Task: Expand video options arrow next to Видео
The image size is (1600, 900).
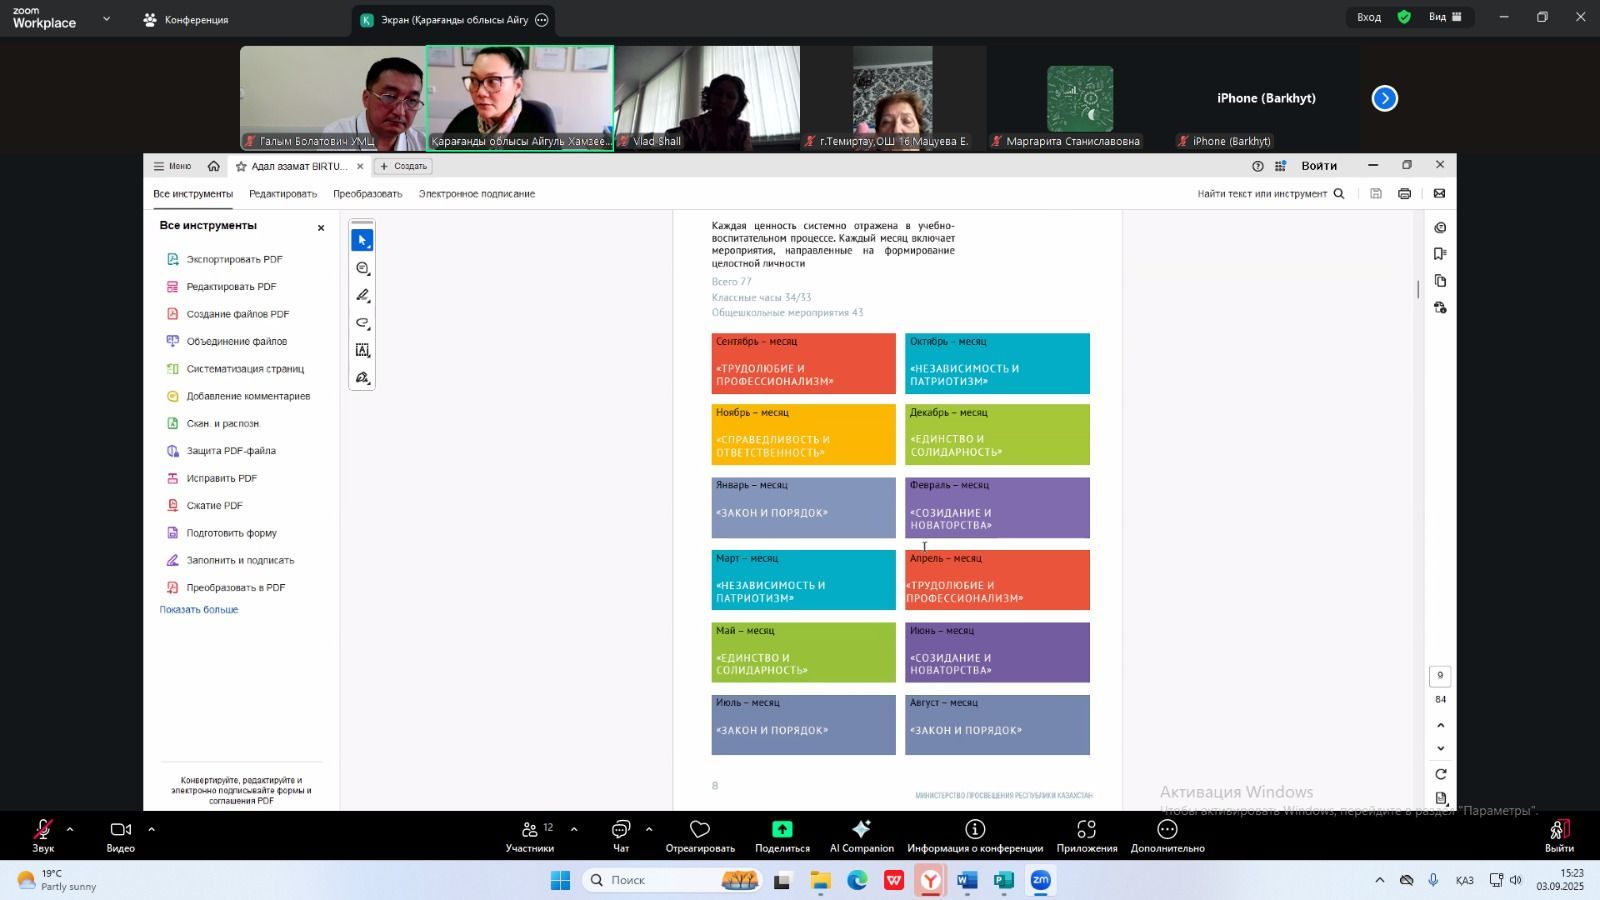Action: (x=151, y=829)
